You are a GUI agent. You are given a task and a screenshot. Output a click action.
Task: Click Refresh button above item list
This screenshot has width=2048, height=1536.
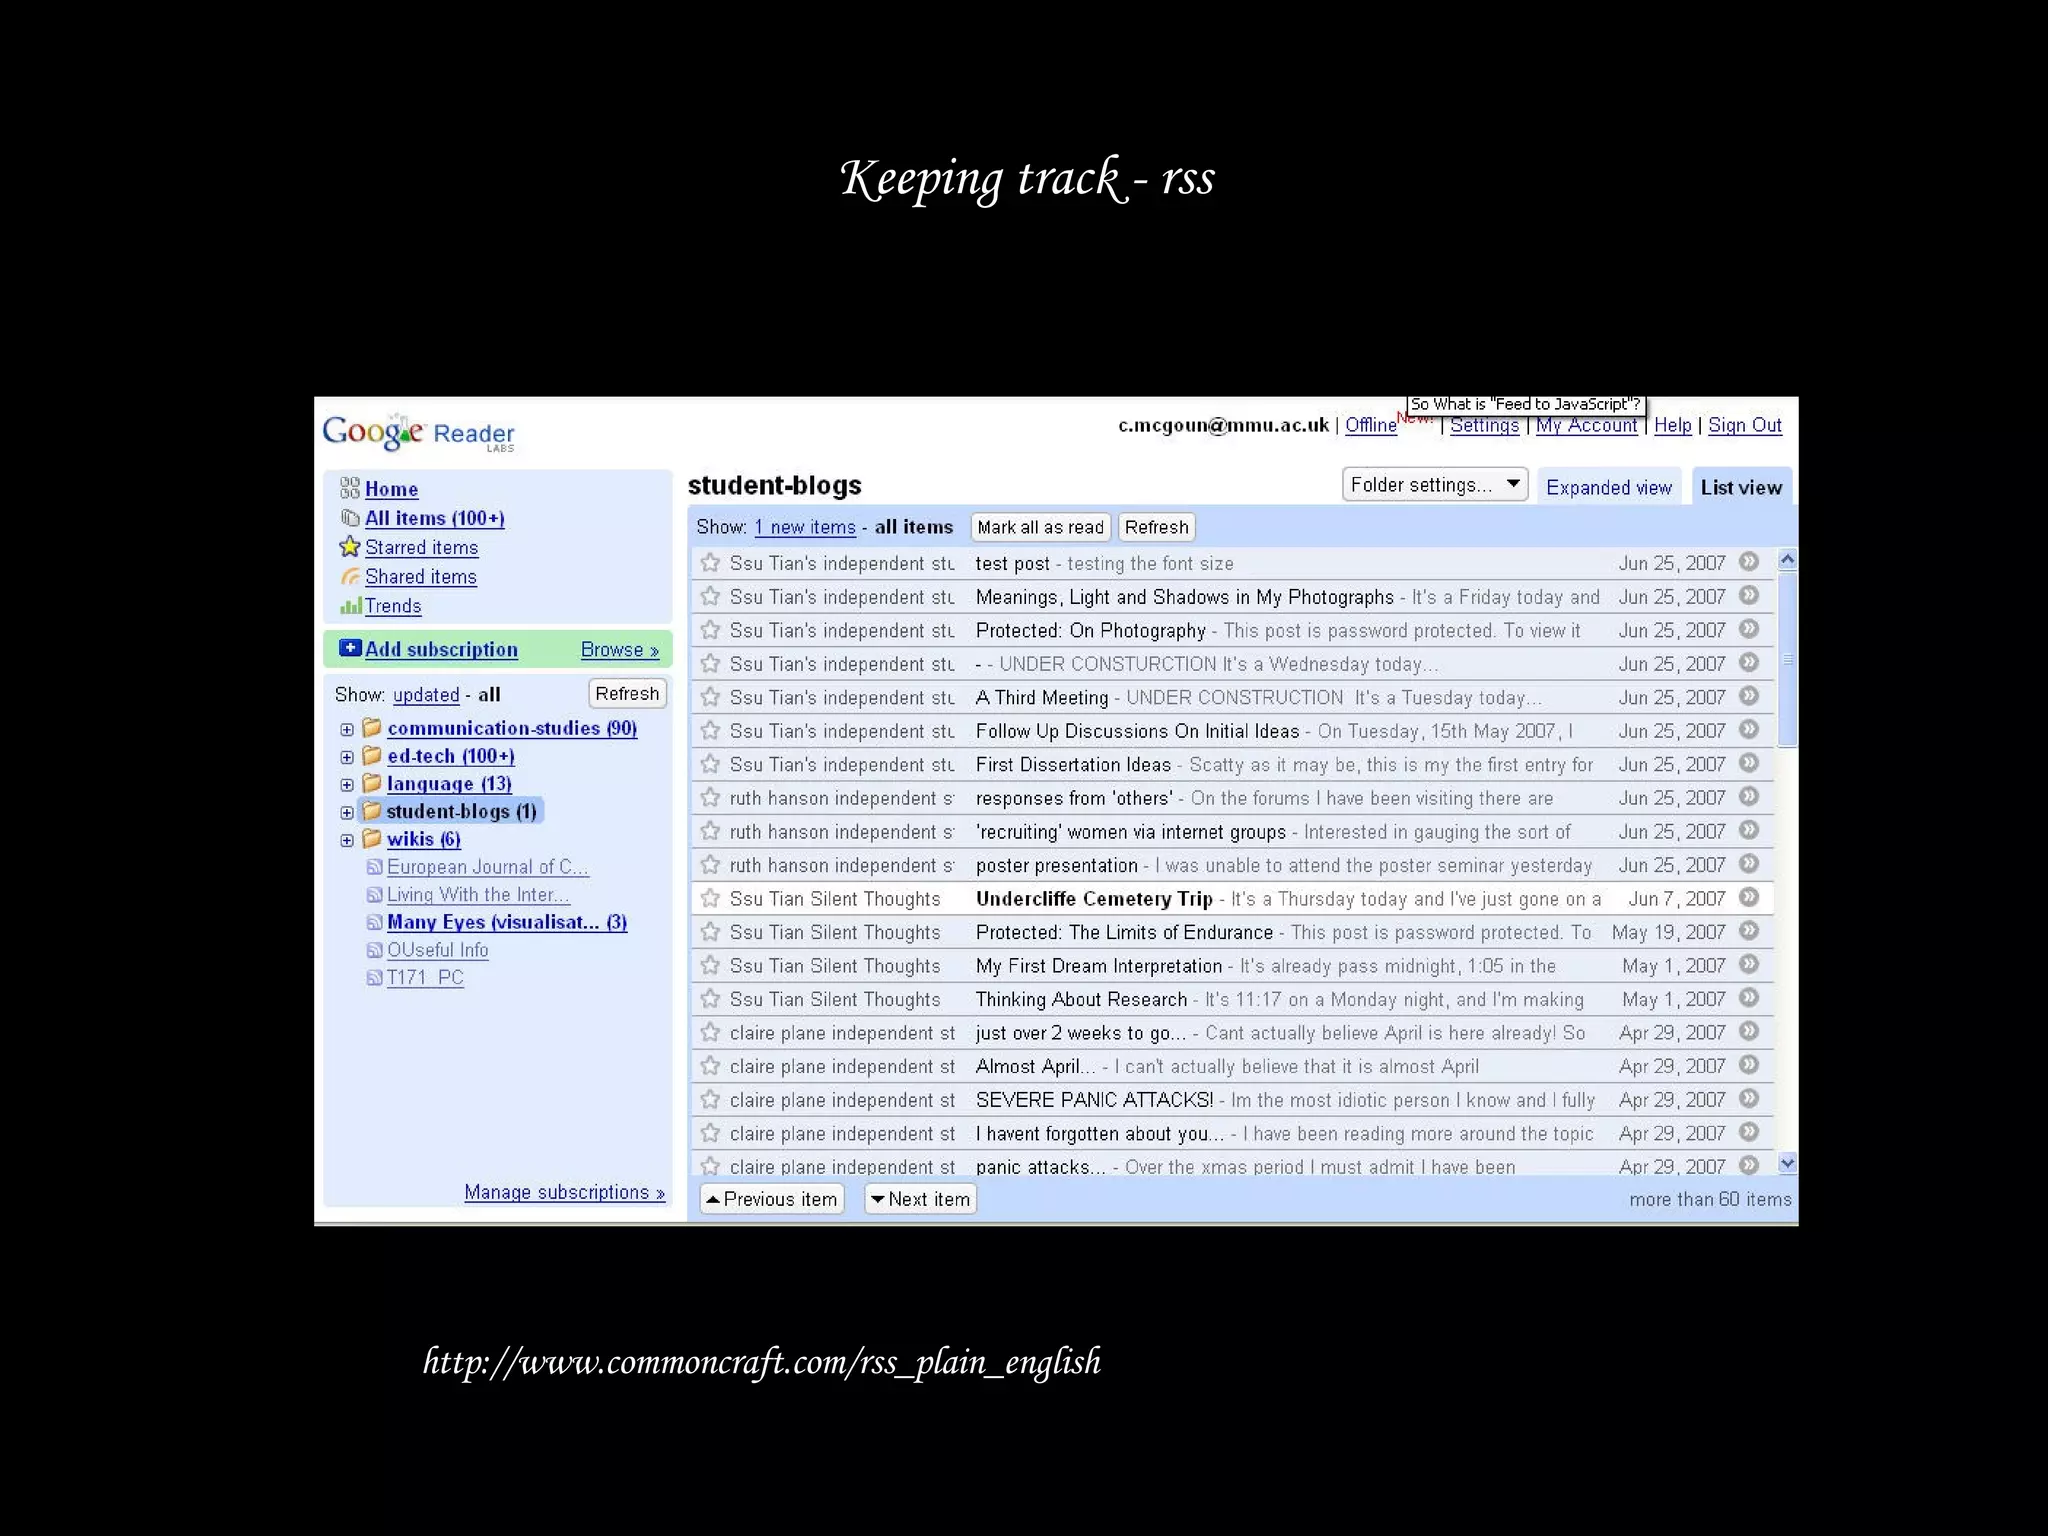pyautogui.click(x=1157, y=527)
